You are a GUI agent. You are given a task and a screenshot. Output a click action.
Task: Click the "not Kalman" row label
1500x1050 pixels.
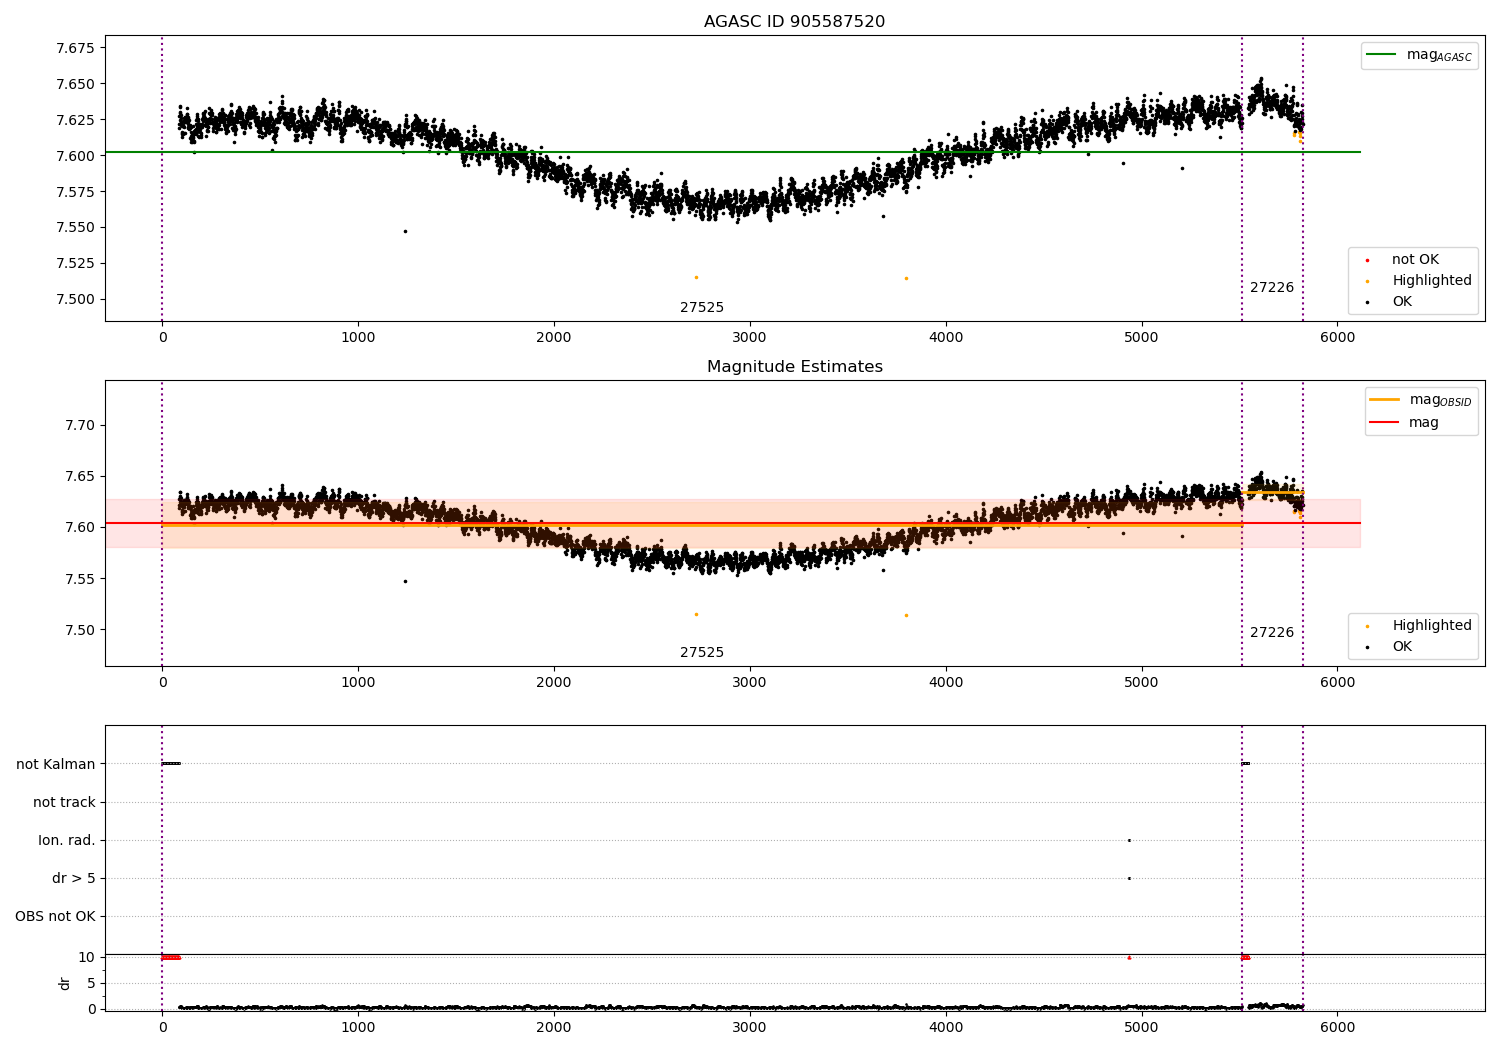pos(56,765)
